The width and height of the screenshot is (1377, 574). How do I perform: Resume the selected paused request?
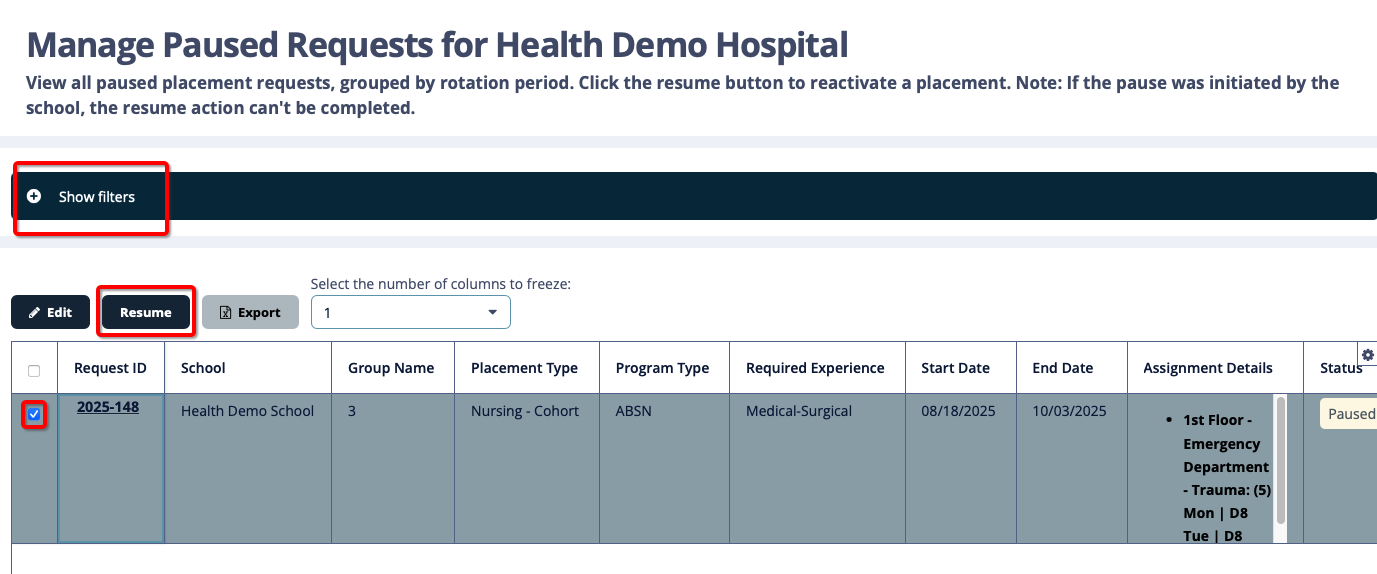click(146, 312)
